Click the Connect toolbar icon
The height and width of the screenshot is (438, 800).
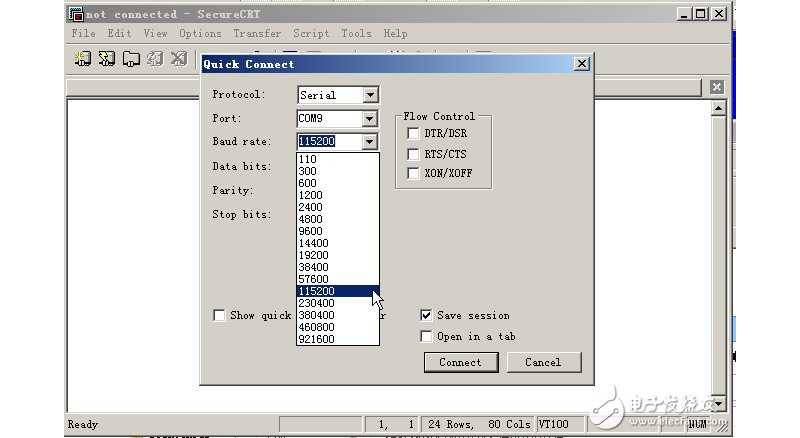[x=83, y=59]
